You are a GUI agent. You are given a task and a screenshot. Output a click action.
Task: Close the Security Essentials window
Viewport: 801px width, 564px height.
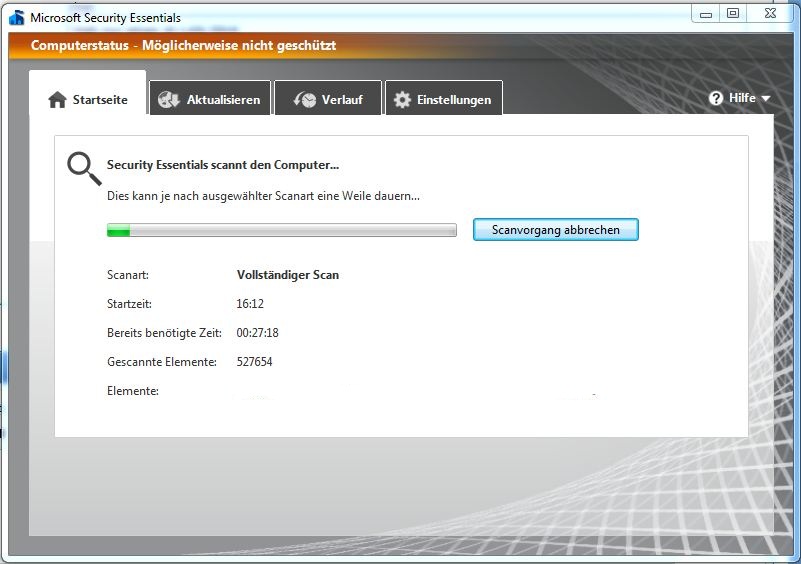pyautogui.click(x=770, y=14)
